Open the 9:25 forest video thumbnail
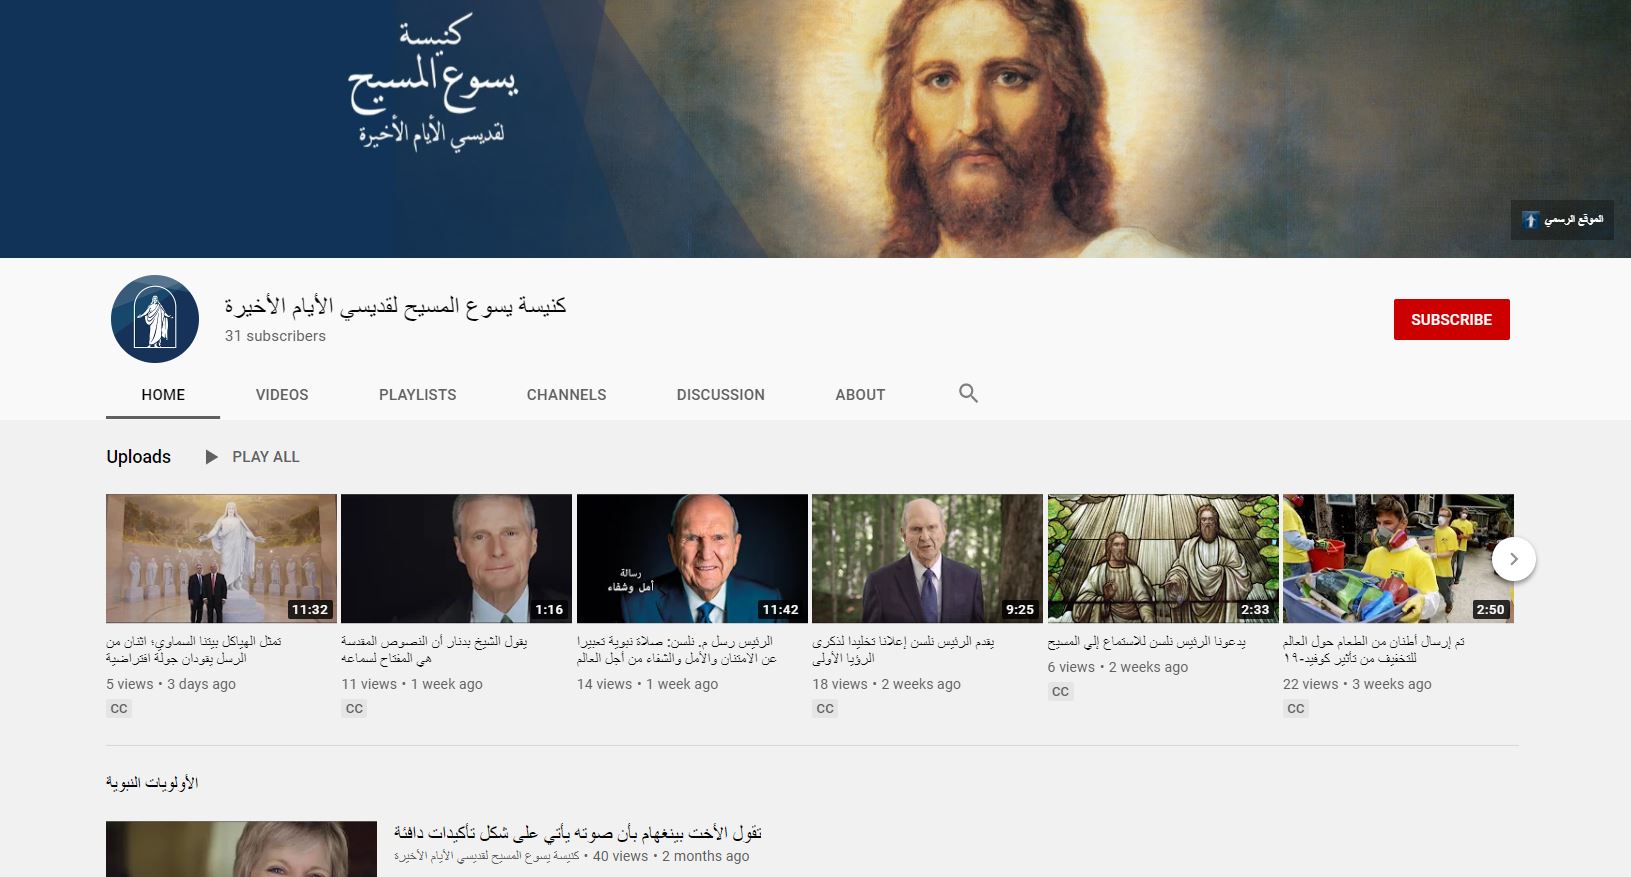Image resolution: width=1631 pixels, height=877 pixels. coord(927,558)
